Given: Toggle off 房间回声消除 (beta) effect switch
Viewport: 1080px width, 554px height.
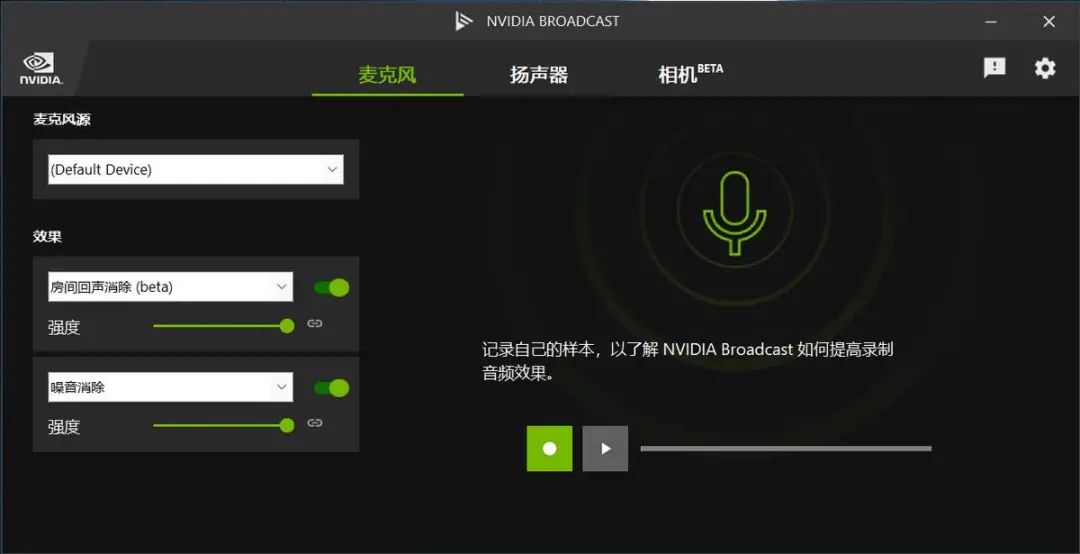Looking at the screenshot, I should coord(332,287).
